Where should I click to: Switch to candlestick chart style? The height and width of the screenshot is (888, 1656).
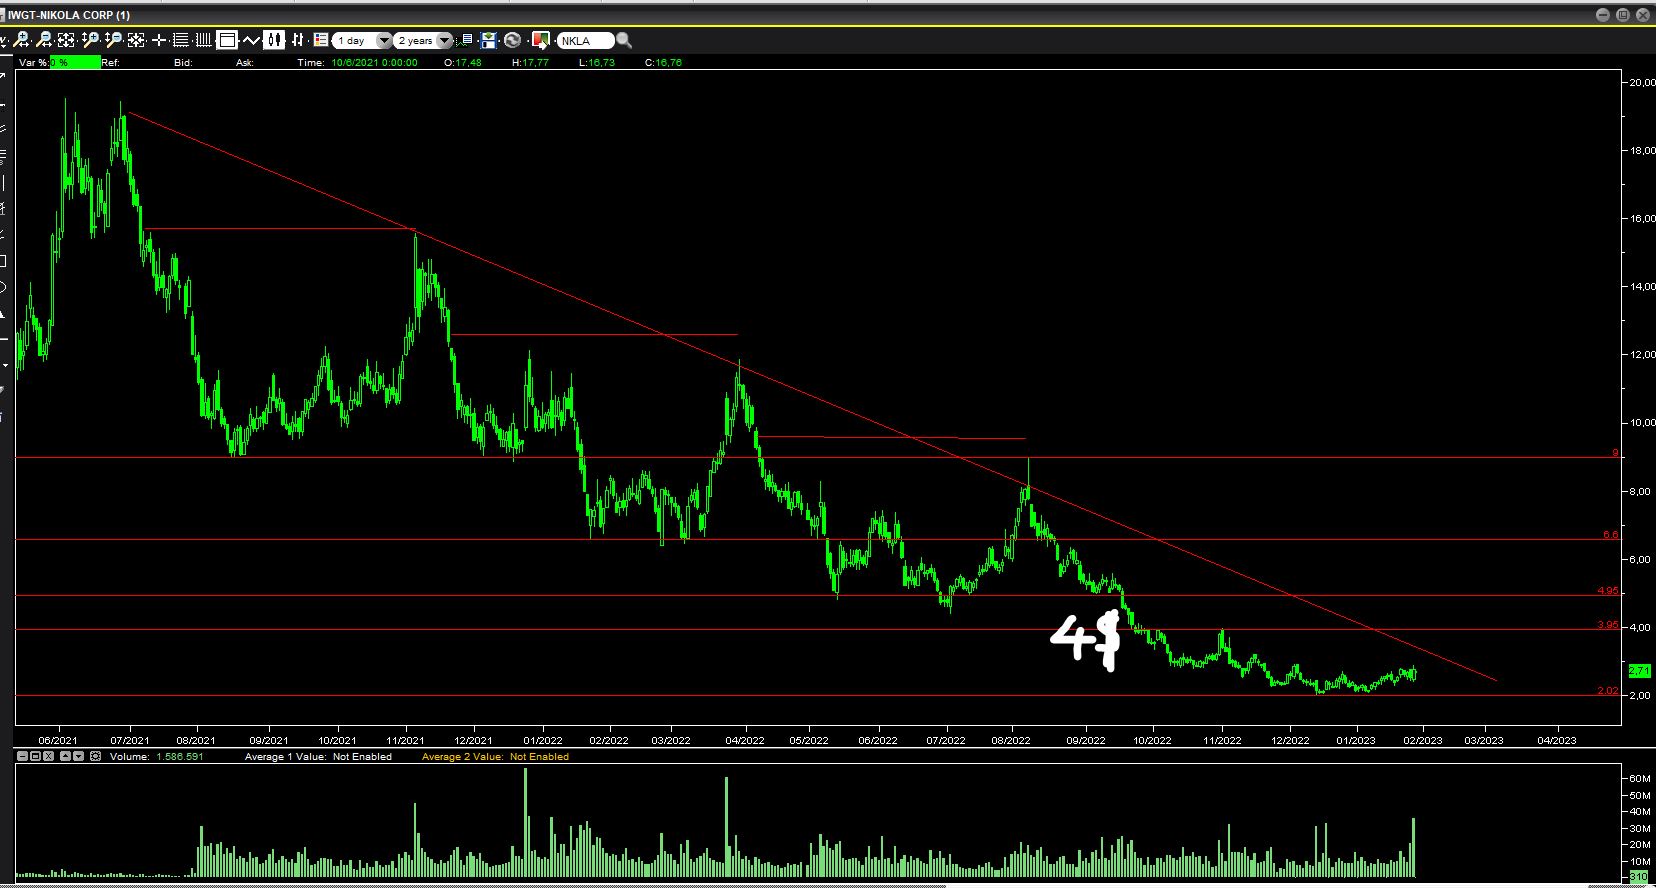point(274,40)
